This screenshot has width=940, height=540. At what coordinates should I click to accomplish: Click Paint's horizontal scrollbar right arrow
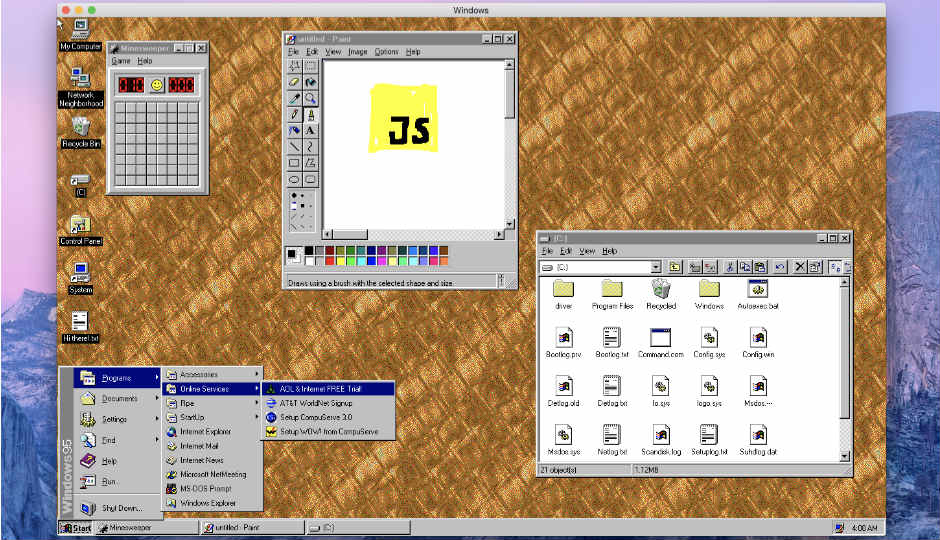click(499, 234)
